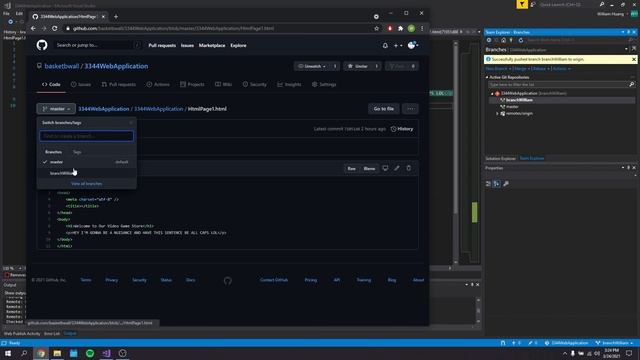Open Explore in the GitHub header
The height and width of the screenshot is (360, 640).
coord(238,46)
